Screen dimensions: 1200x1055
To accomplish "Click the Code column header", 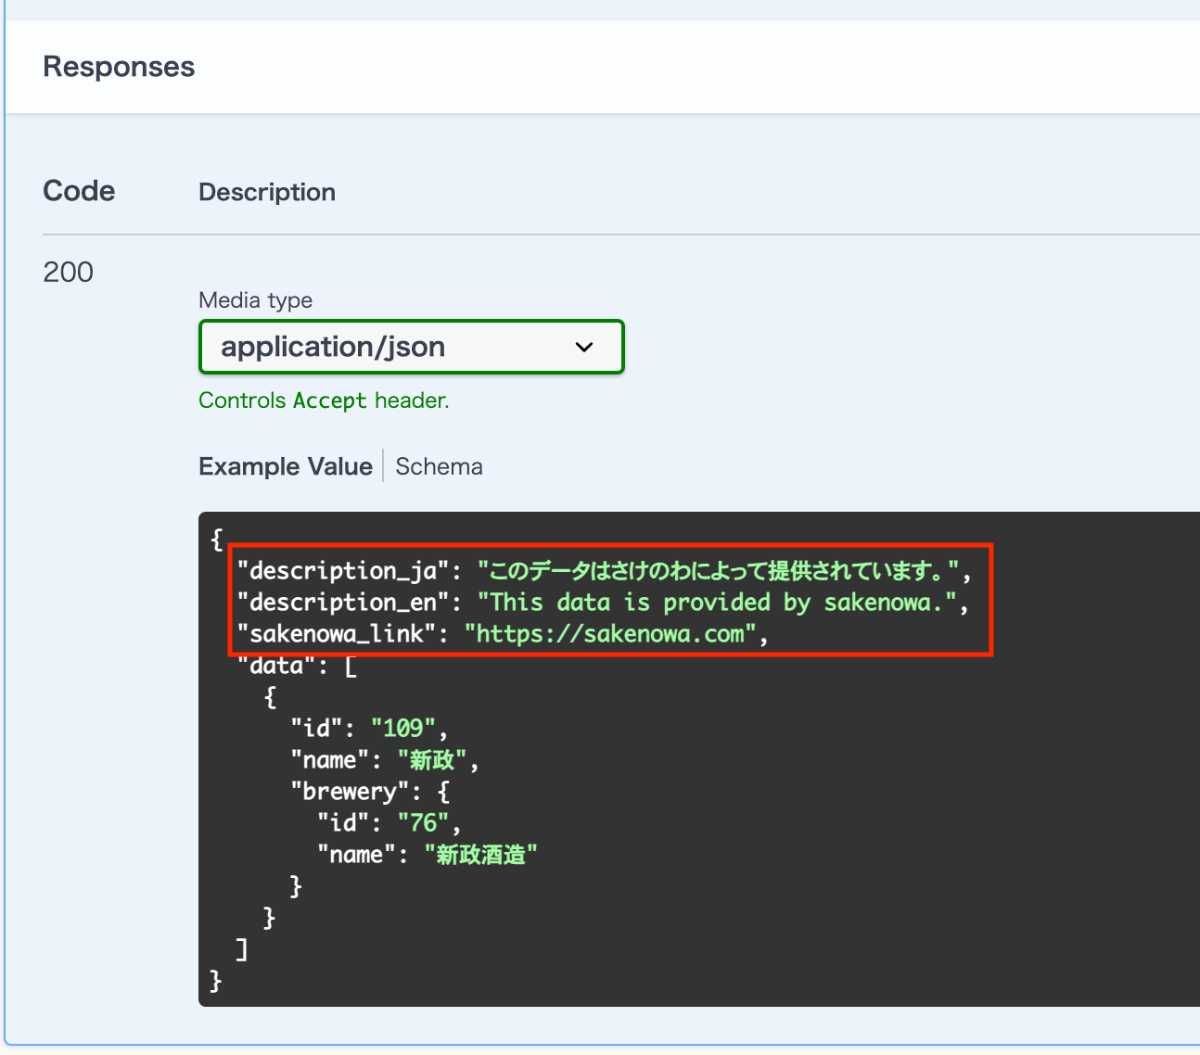I will click(79, 191).
